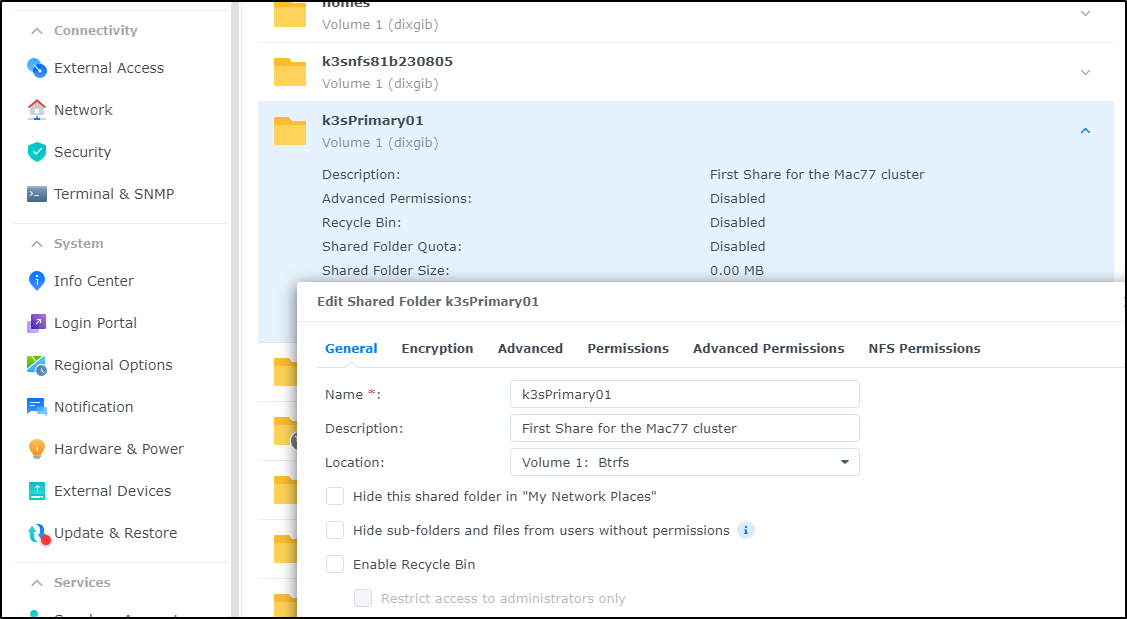Open the Info Center icon
The width and height of the screenshot is (1127, 619).
point(37,281)
